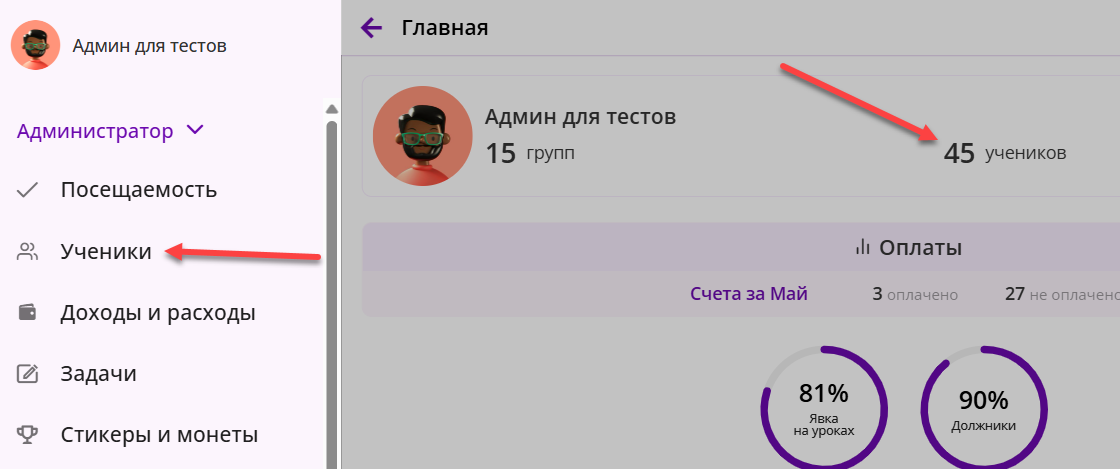Click the trophy icon for Стикеры и монеты
This screenshot has height=469, width=1120.
(x=27, y=435)
